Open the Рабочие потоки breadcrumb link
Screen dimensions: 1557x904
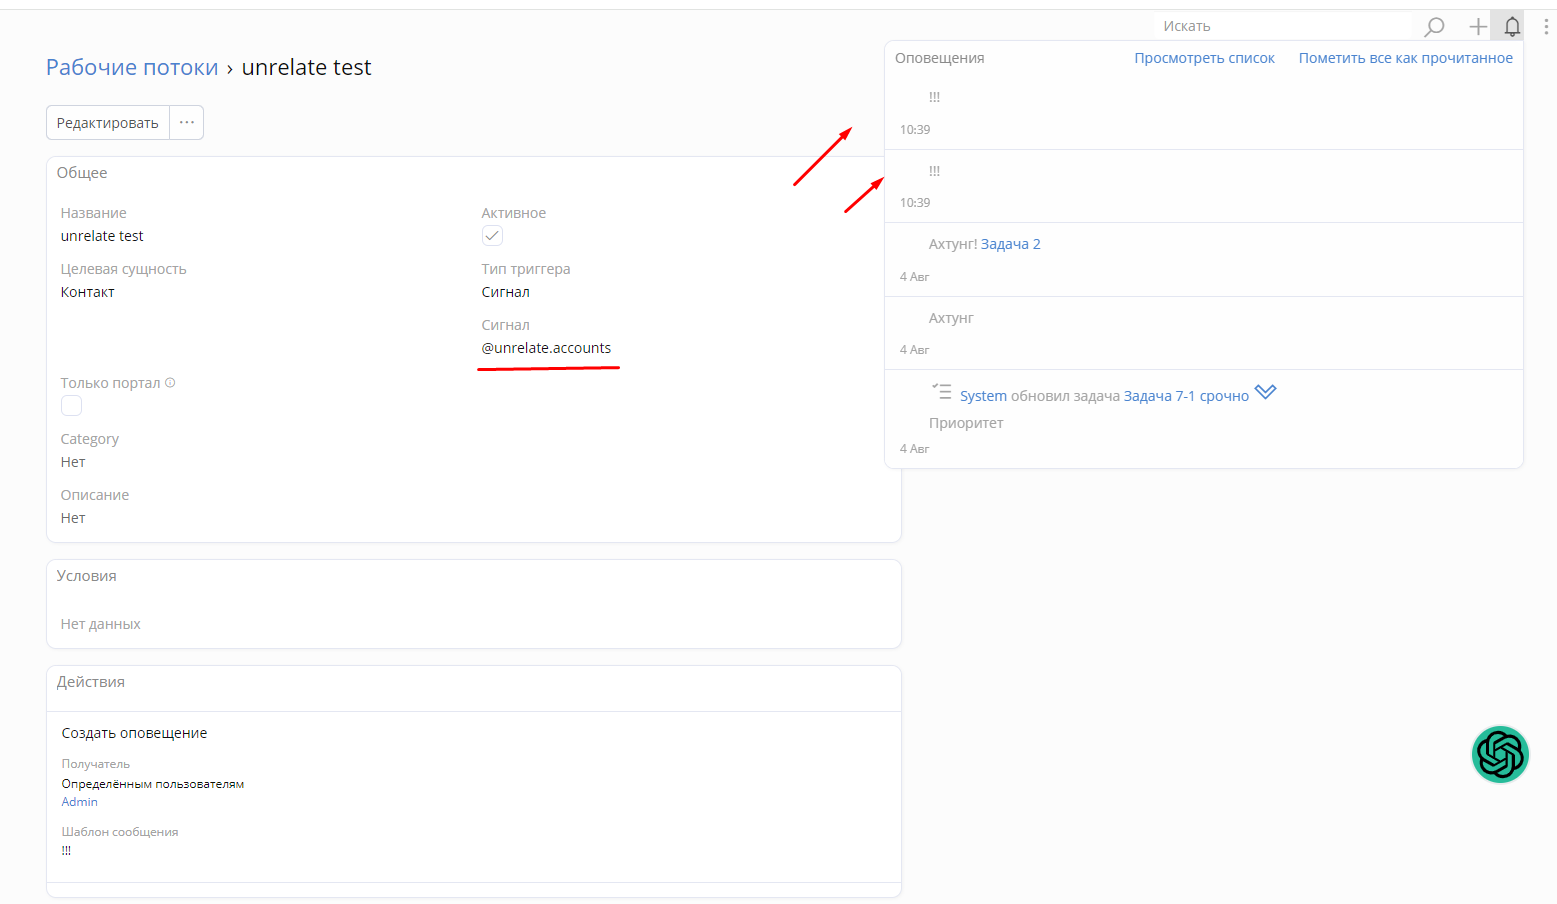132,67
